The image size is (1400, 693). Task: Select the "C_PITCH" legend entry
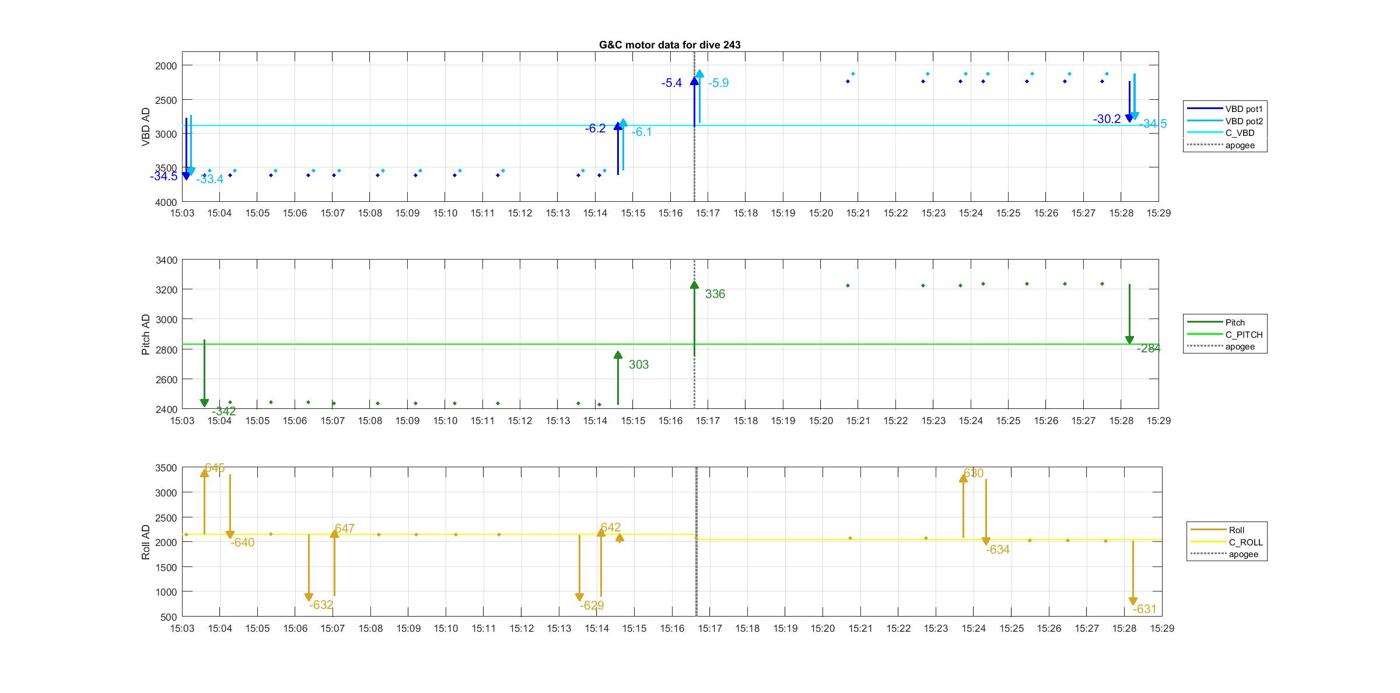1225,334
